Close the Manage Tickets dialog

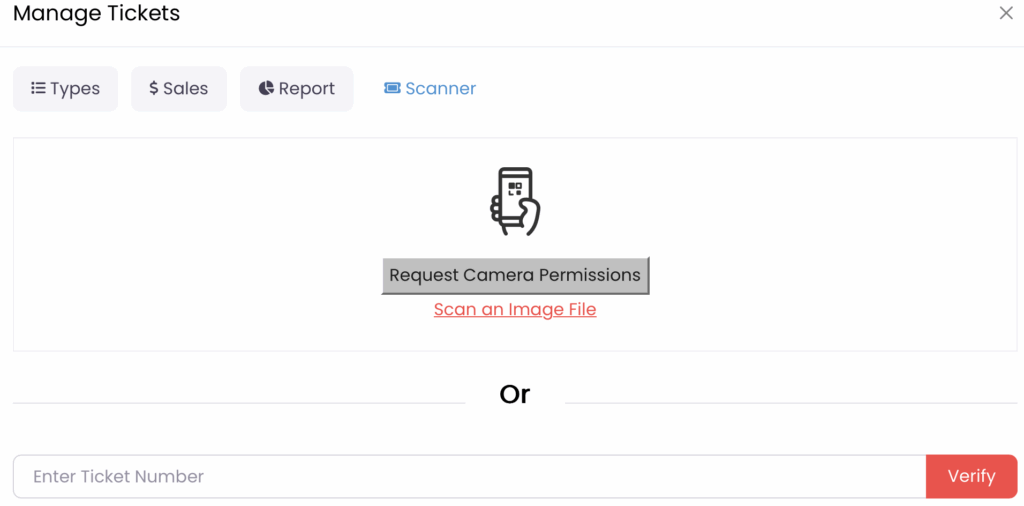[x=1006, y=13]
